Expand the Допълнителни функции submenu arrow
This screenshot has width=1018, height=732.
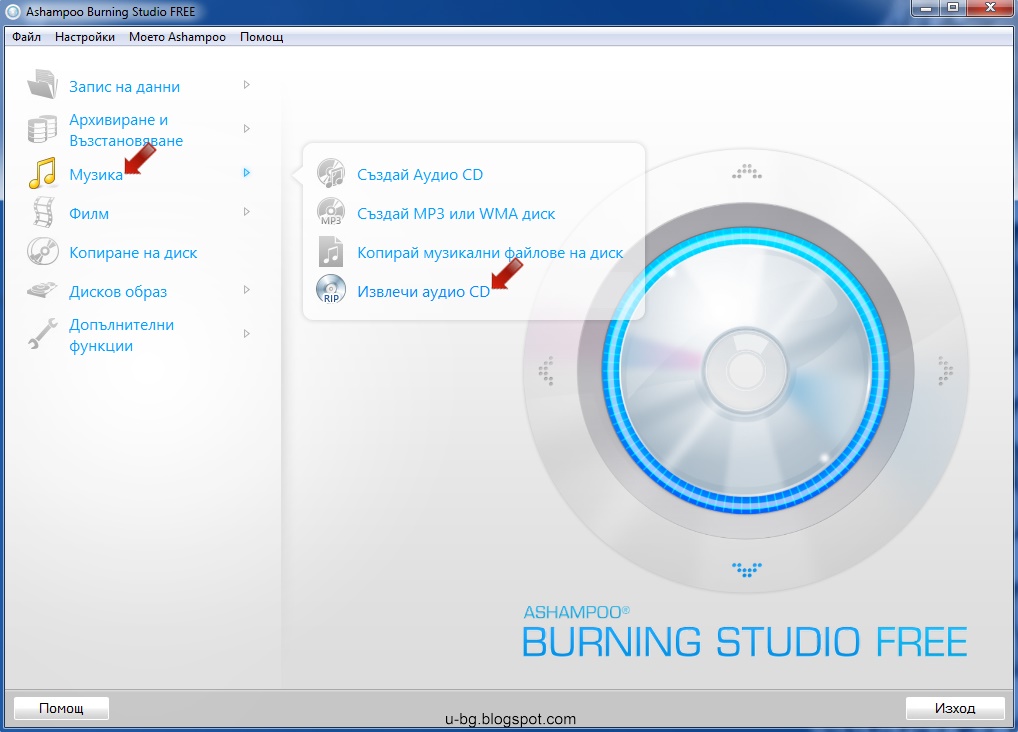pyautogui.click(x=247, y=334)
